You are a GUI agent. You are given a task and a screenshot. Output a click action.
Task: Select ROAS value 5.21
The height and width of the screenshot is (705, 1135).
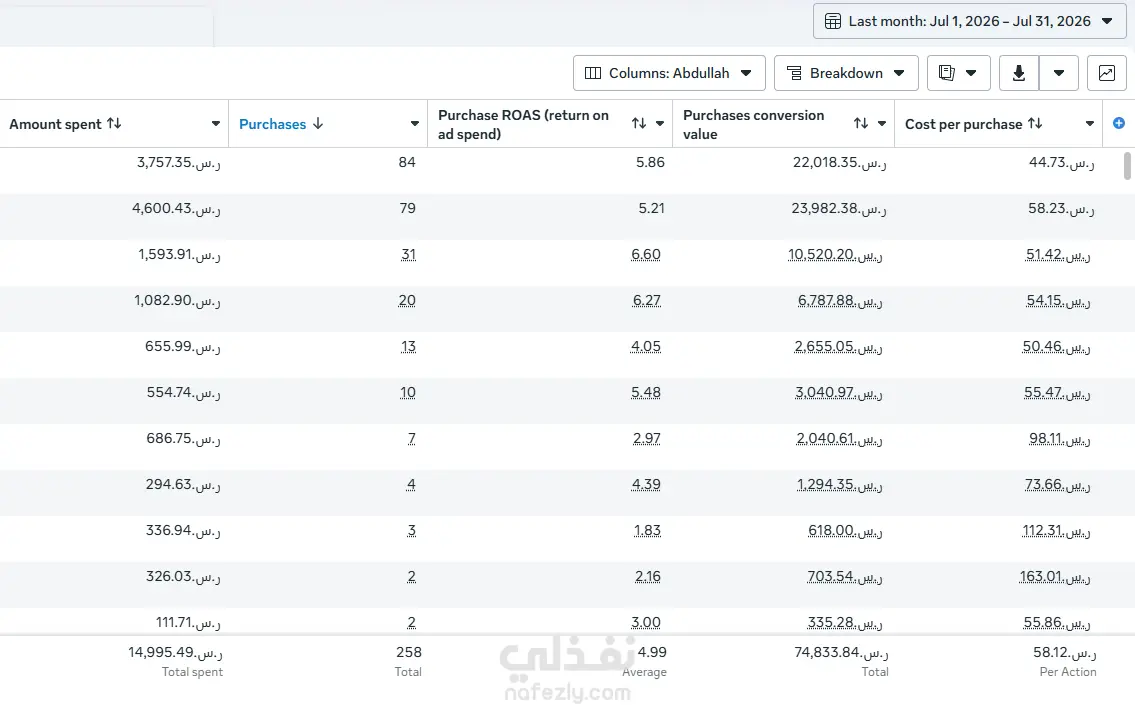click(651, 208)
